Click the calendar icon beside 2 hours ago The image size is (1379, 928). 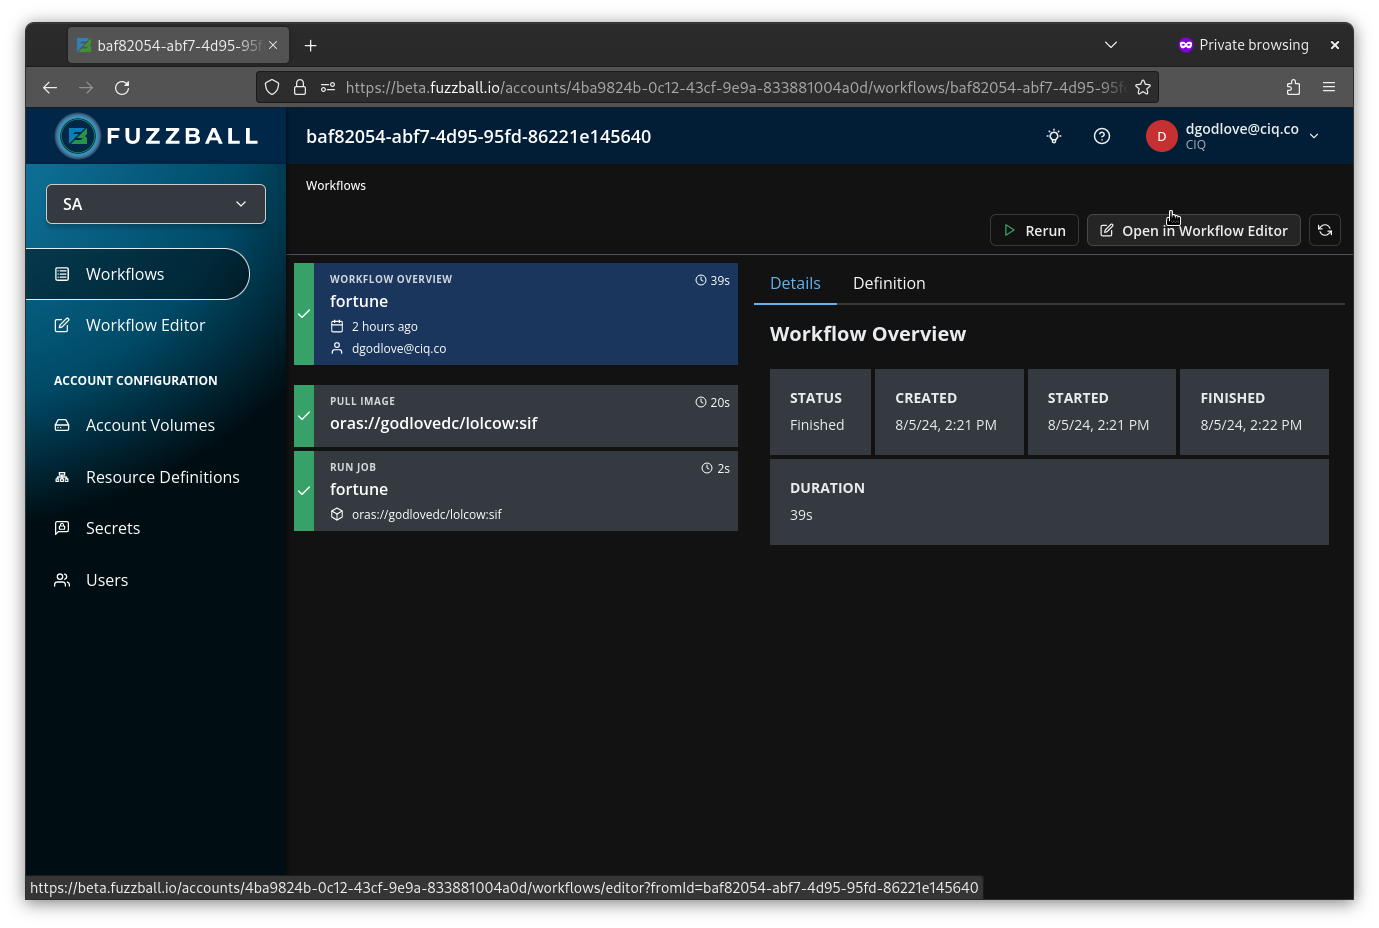337,326
